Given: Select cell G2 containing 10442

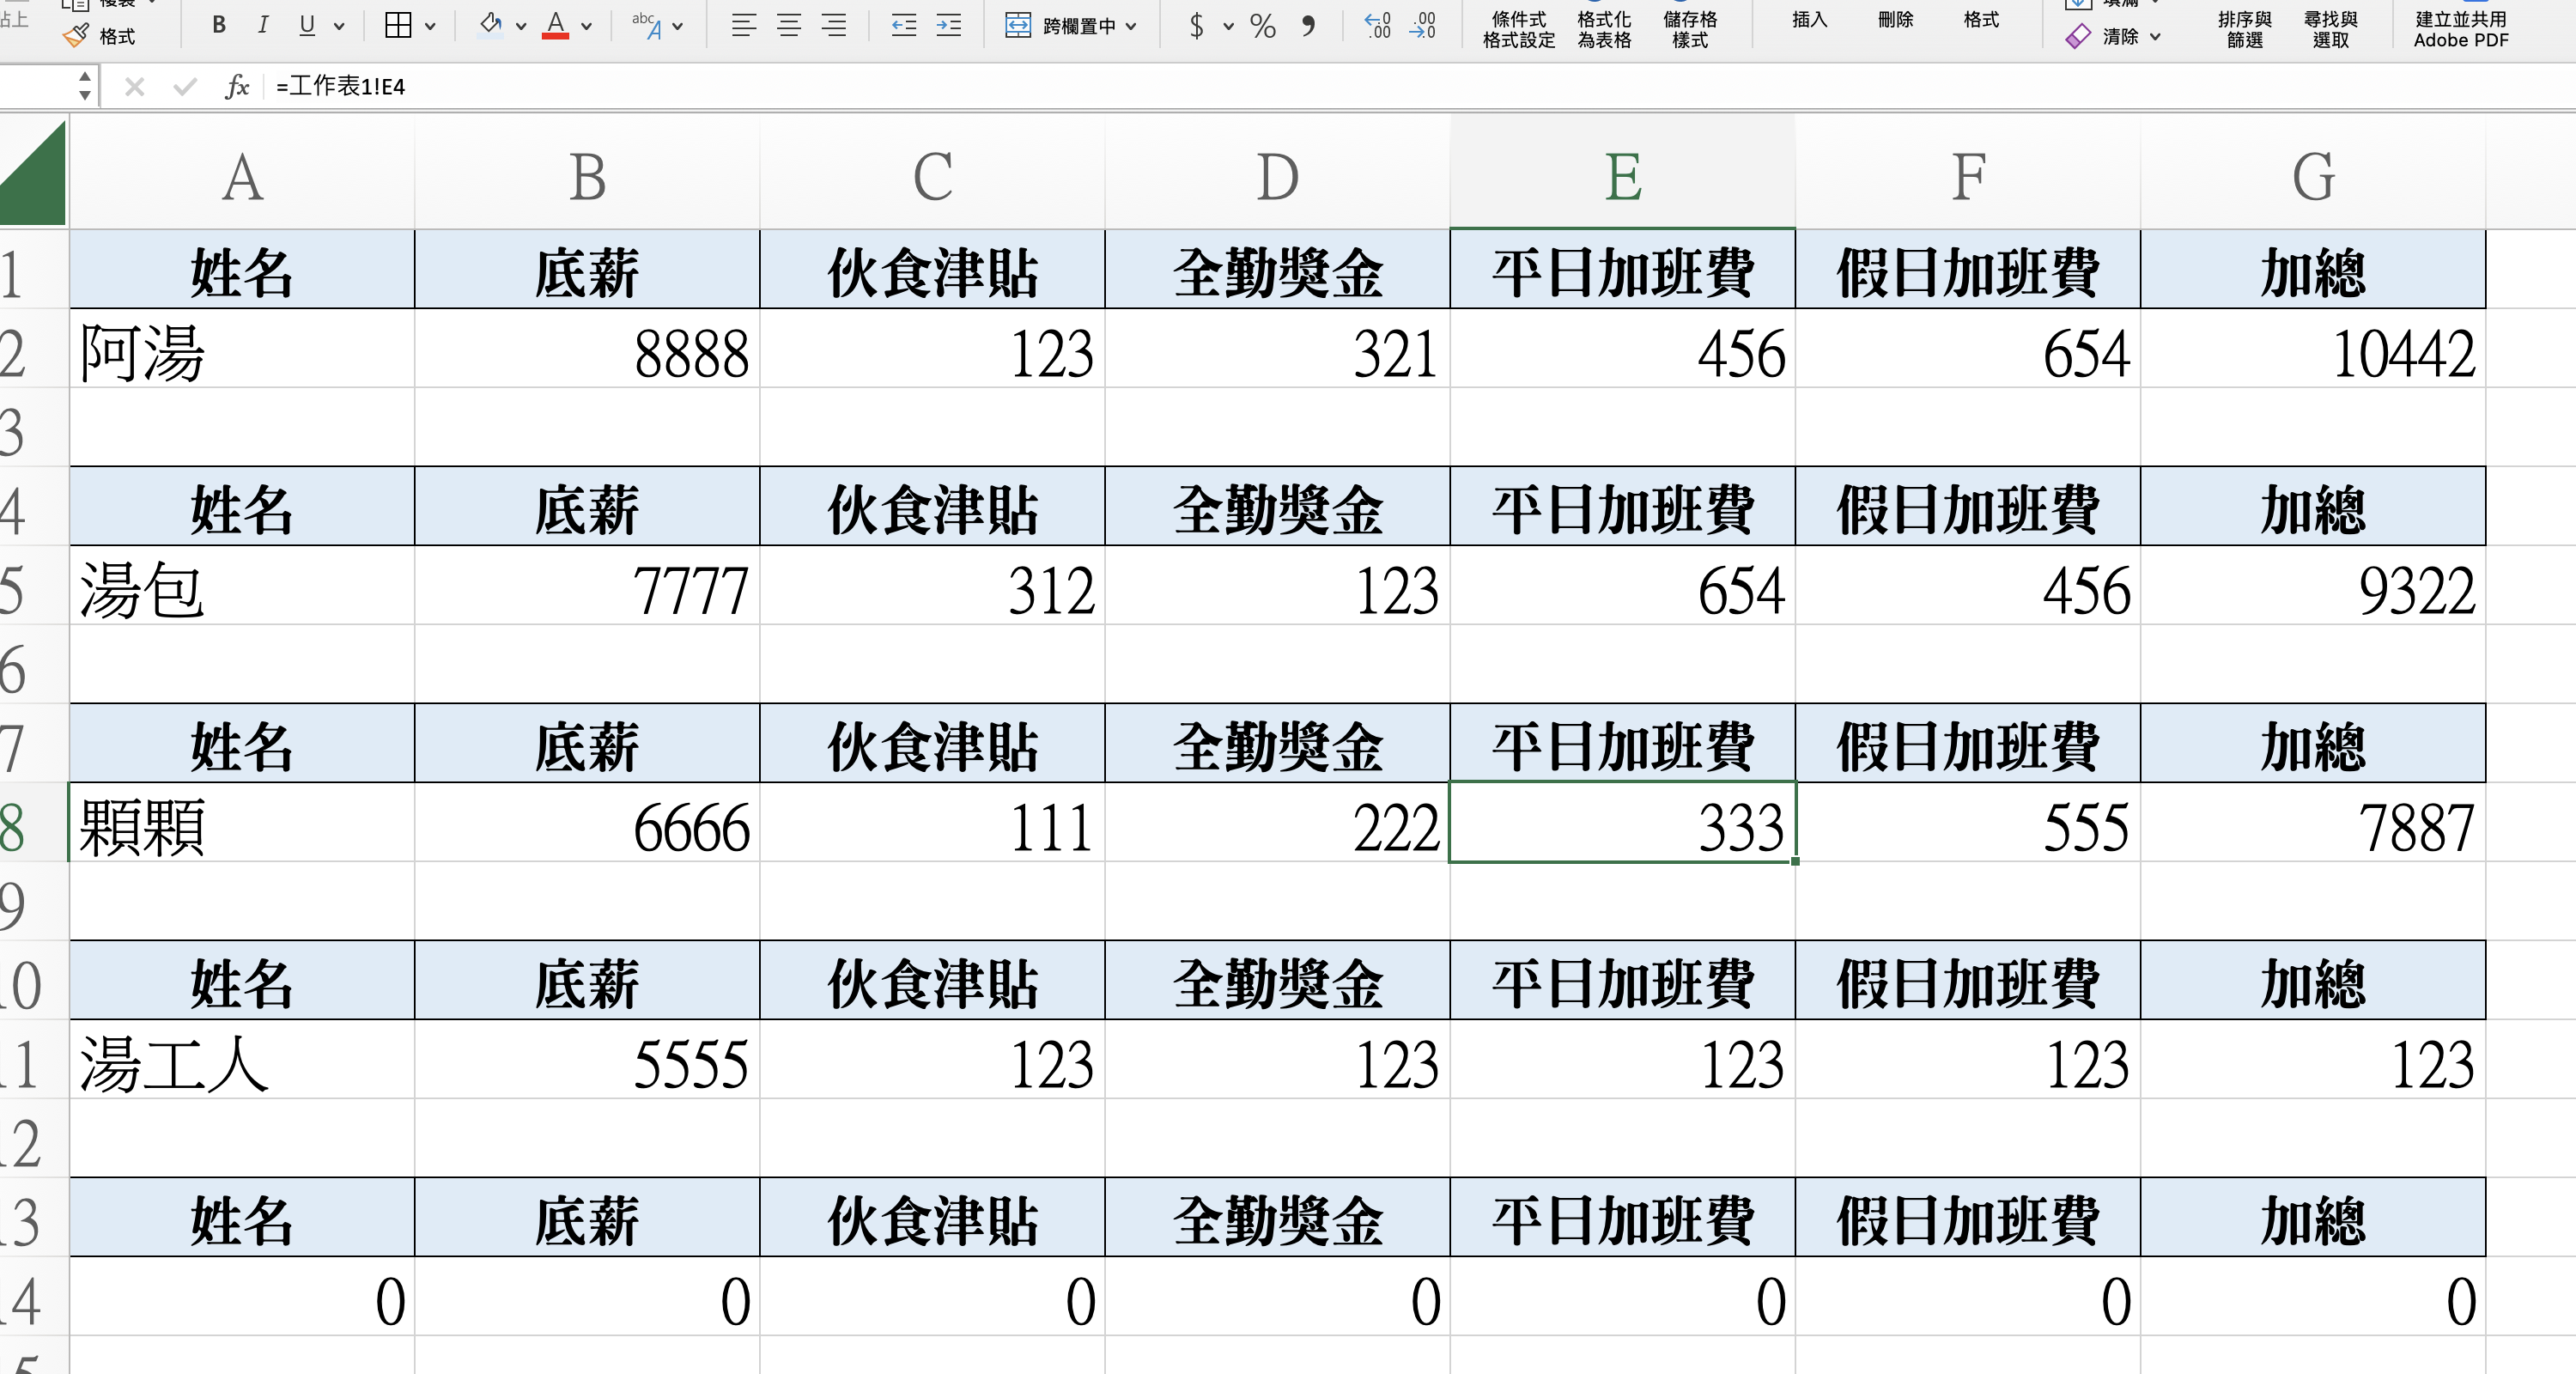Looking at the screenshot, I should pos(2312,350).
